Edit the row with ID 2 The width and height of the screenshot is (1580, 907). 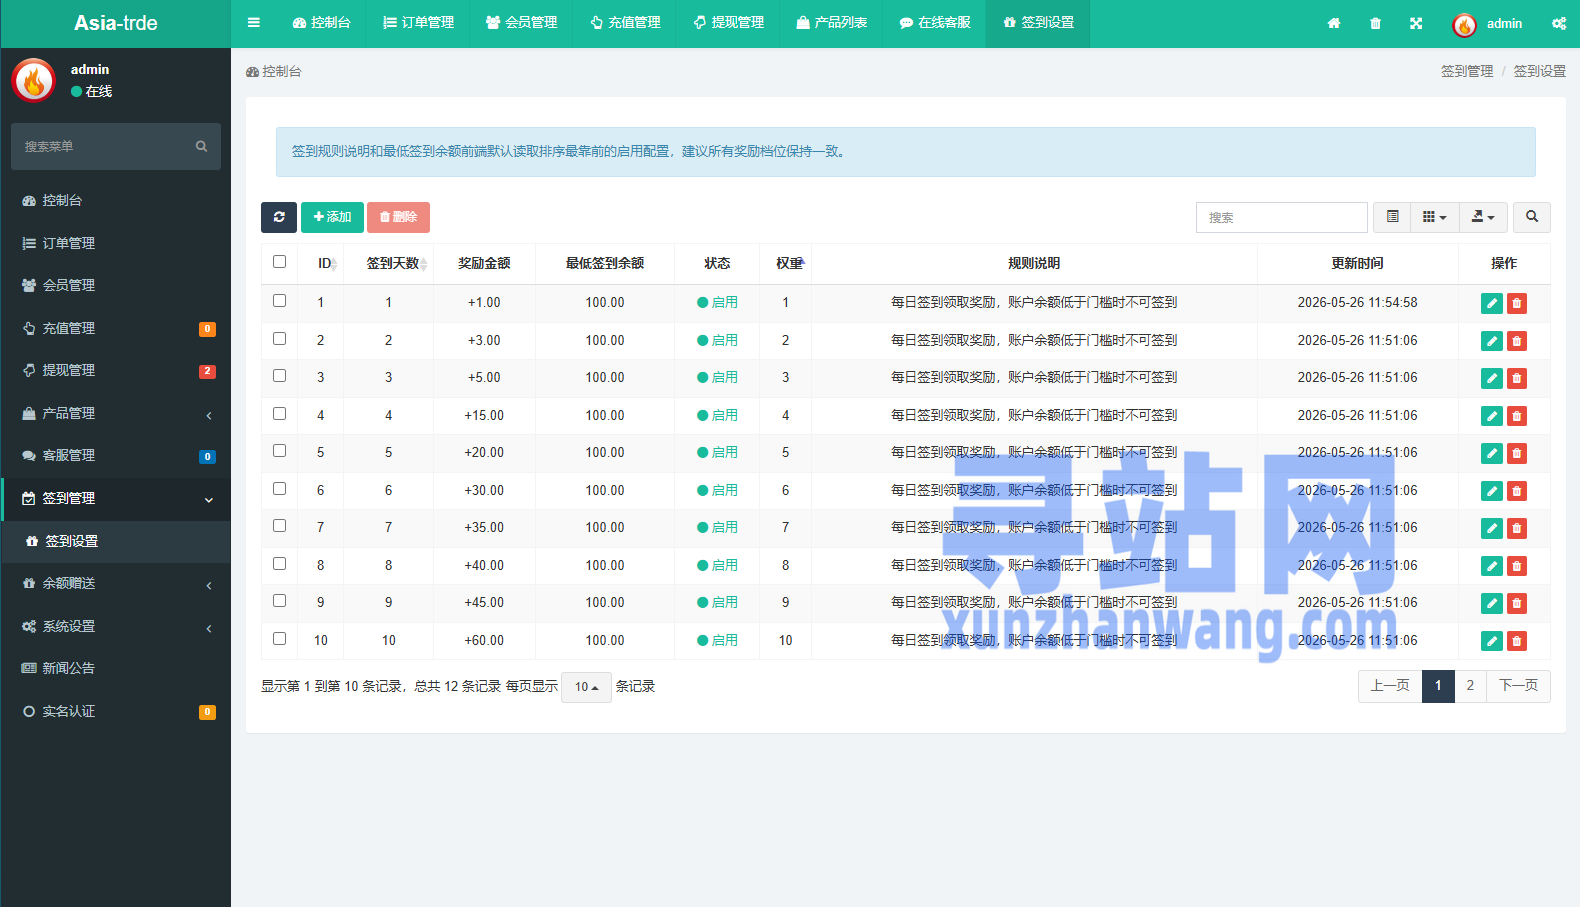[1492, 341]
